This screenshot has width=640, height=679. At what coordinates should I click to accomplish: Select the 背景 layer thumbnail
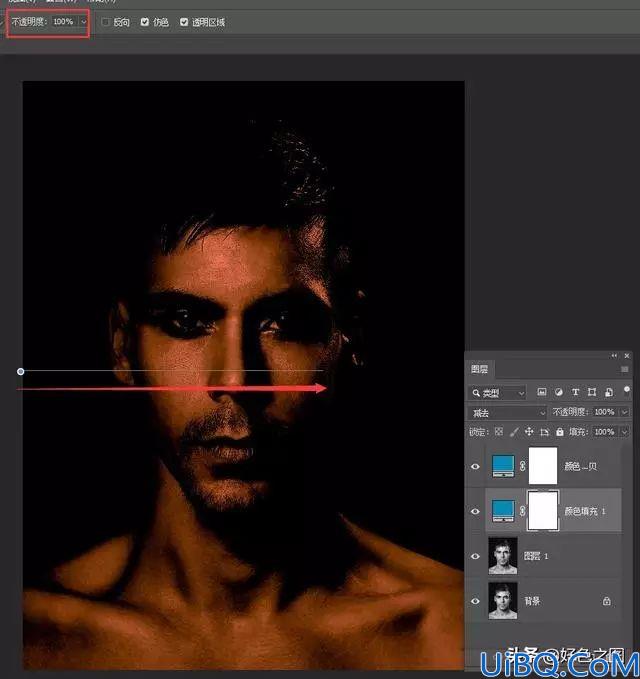click(x=503, y=601)
